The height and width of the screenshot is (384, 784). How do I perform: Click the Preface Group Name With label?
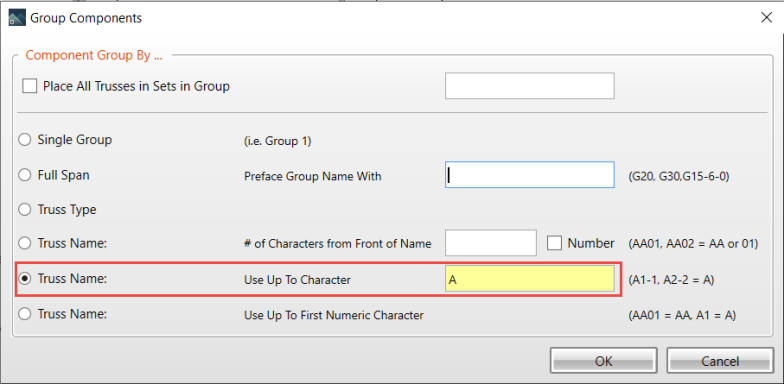[312, 176]
